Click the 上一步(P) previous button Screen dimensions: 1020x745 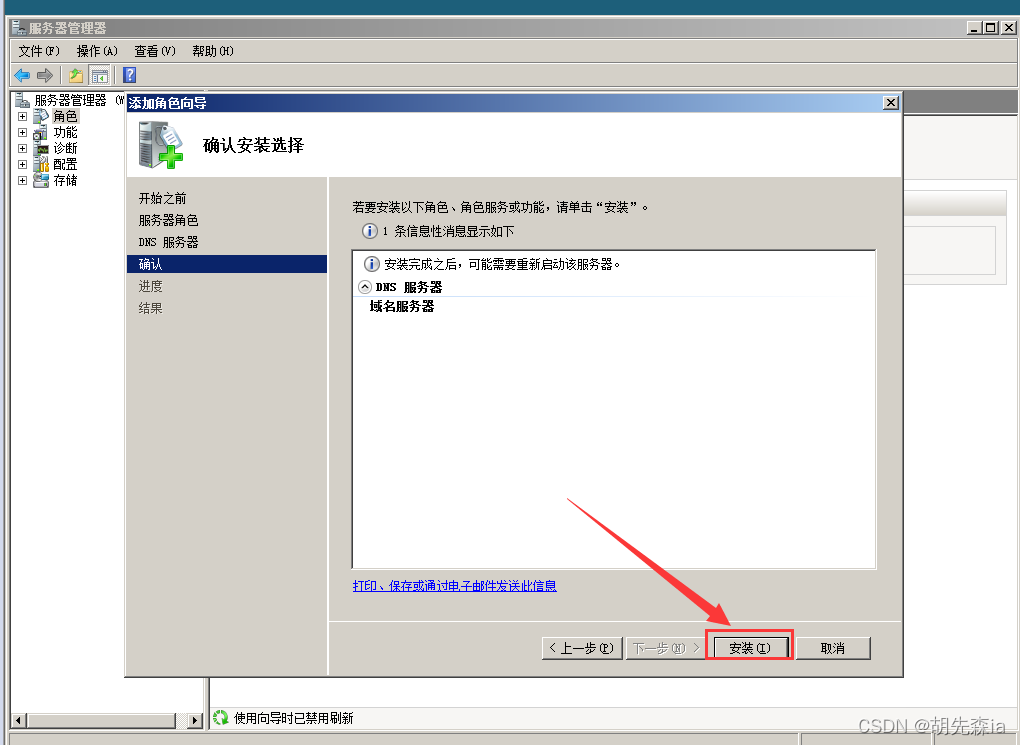coord(582,648)
